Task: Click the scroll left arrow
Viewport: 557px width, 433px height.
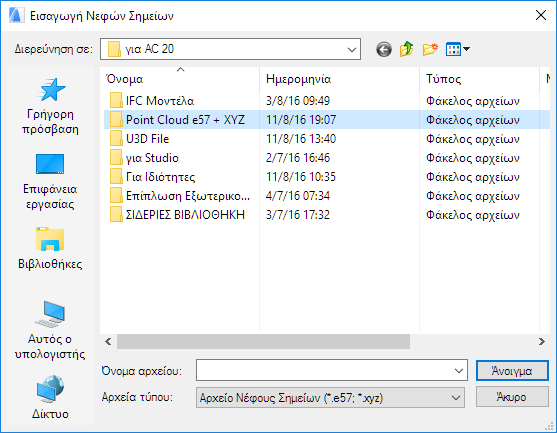Action: click(108, 342)
